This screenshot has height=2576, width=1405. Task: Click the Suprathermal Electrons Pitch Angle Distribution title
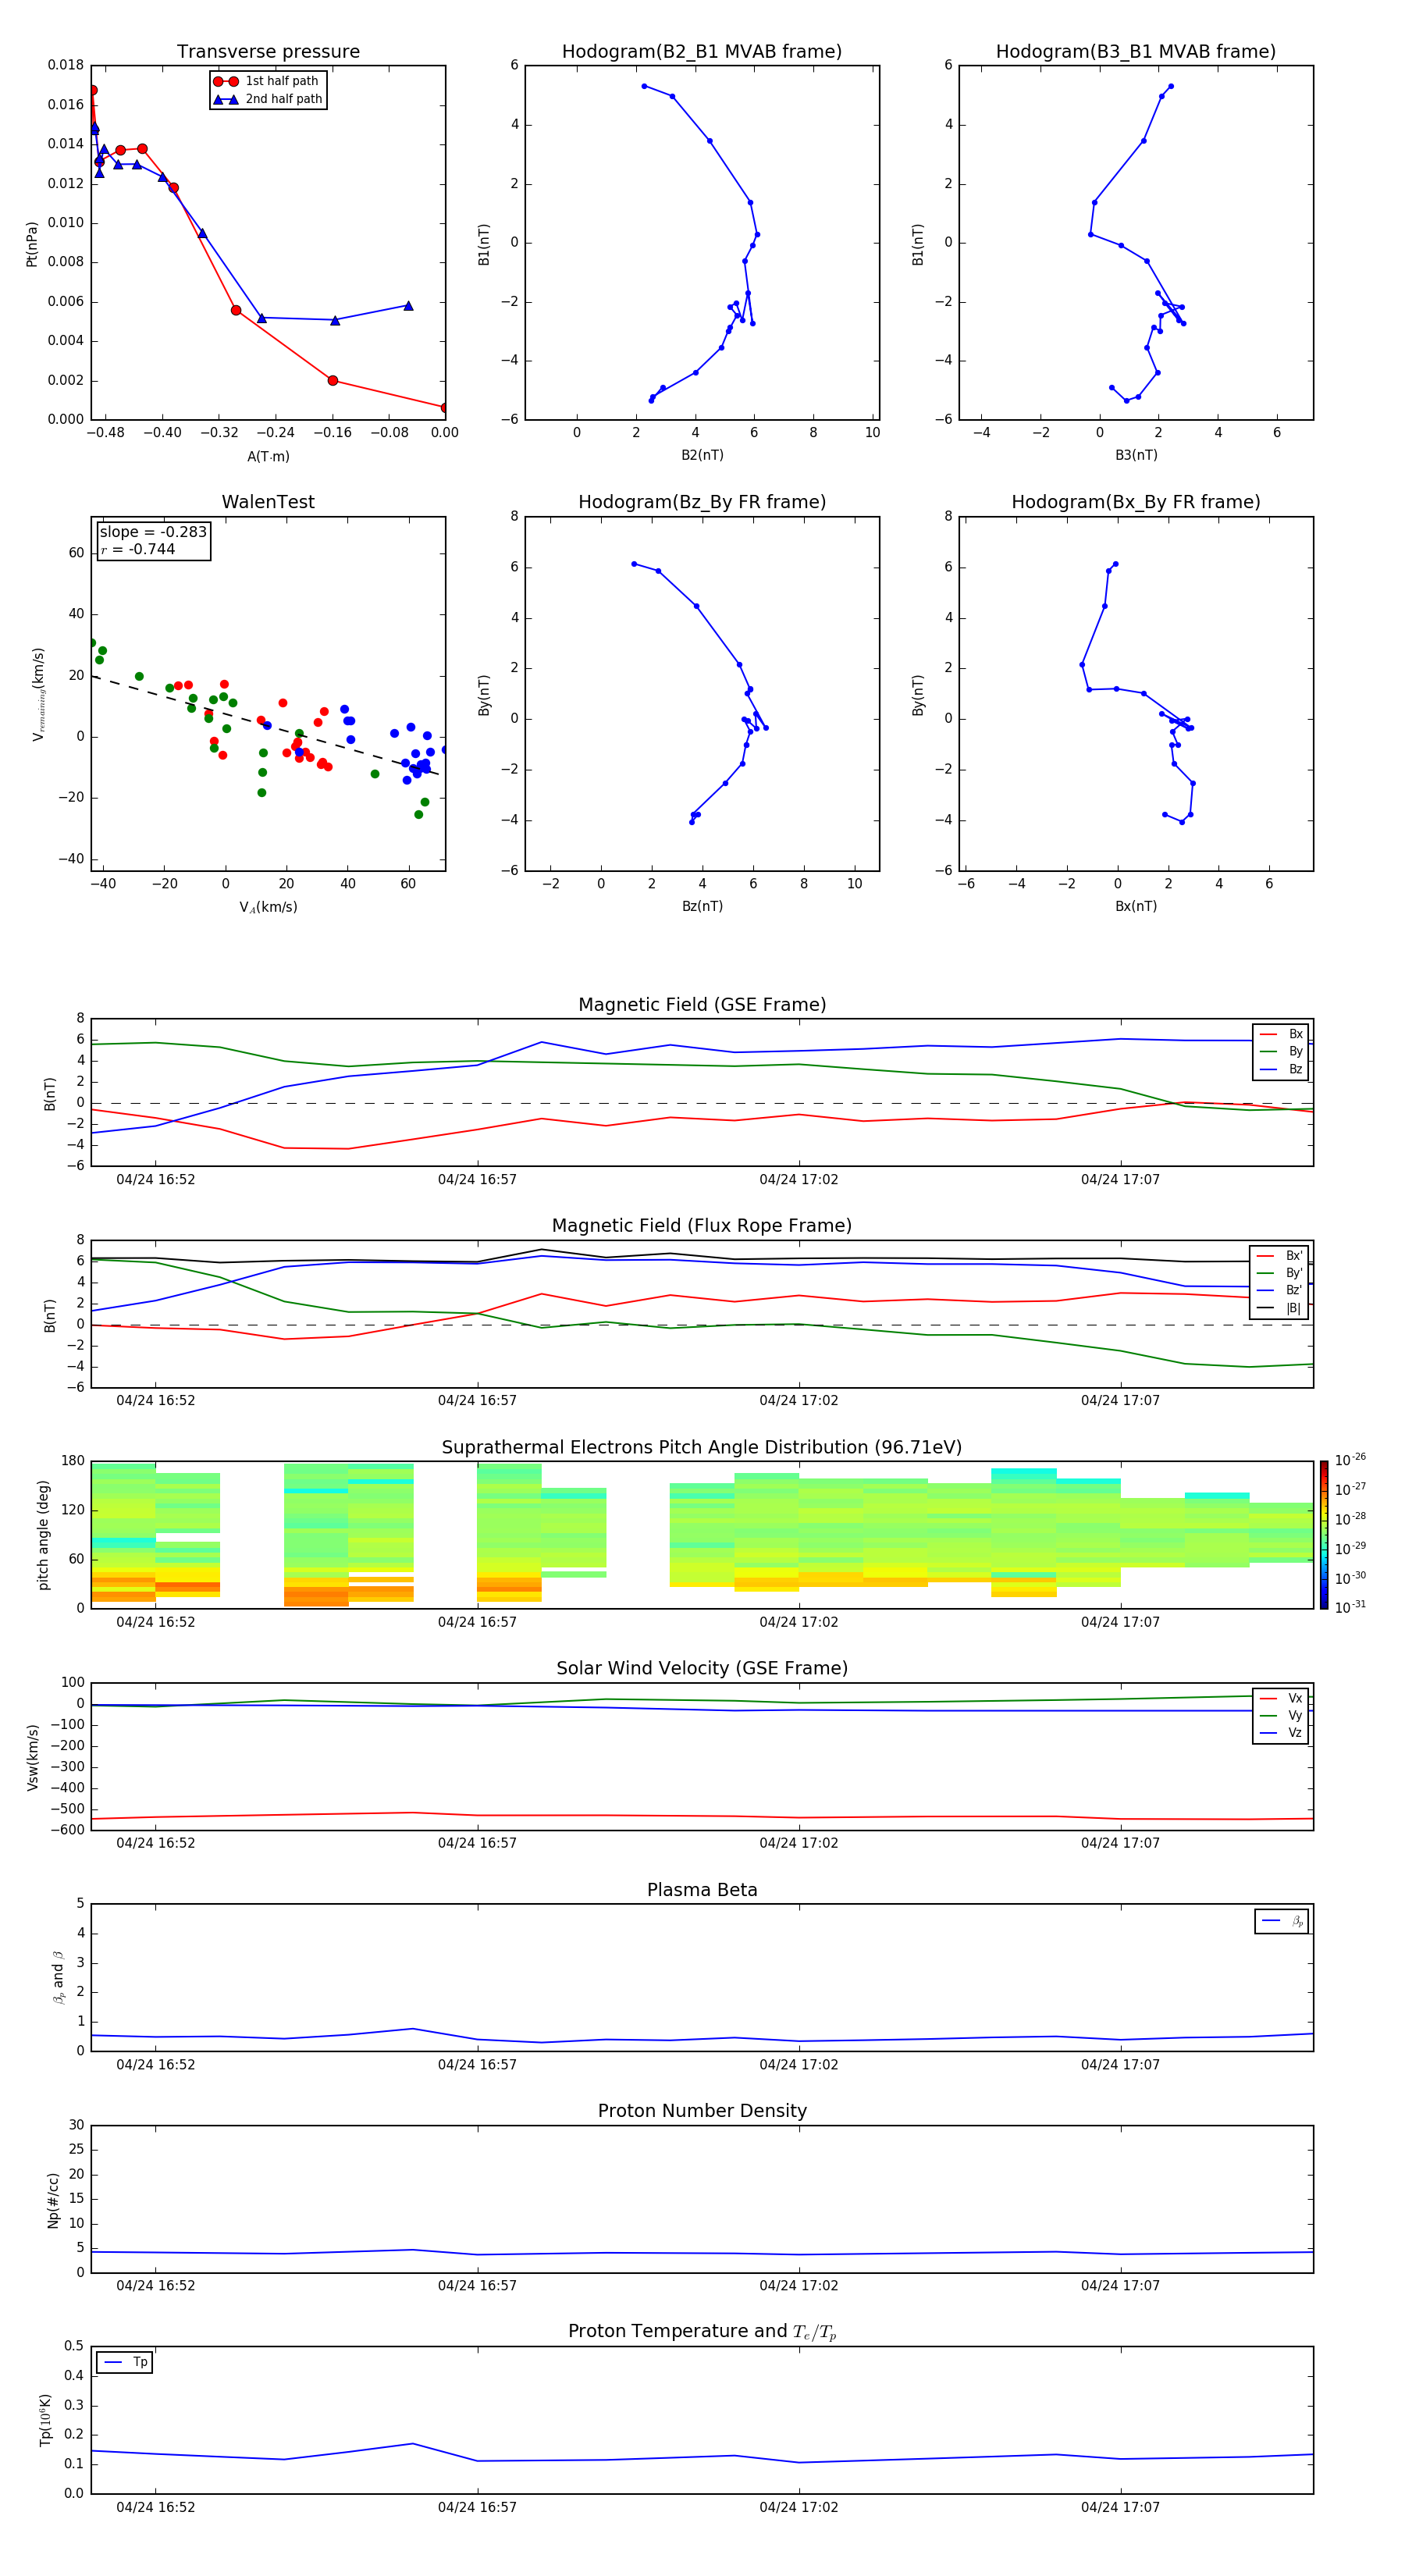tap(702, 1448)
